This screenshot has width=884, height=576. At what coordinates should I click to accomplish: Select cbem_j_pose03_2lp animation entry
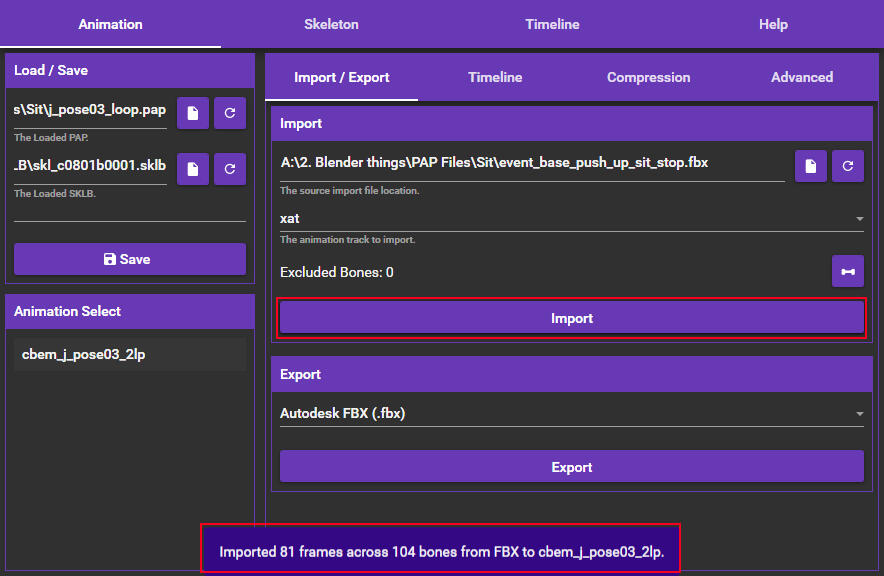pyautogui.click(x=130, y=354)
